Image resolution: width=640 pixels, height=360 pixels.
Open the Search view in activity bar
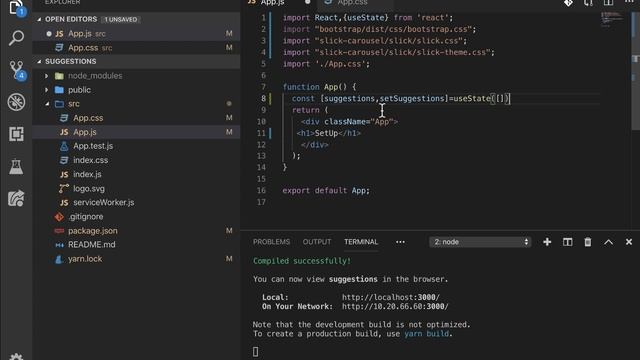(x=16, y=38)
